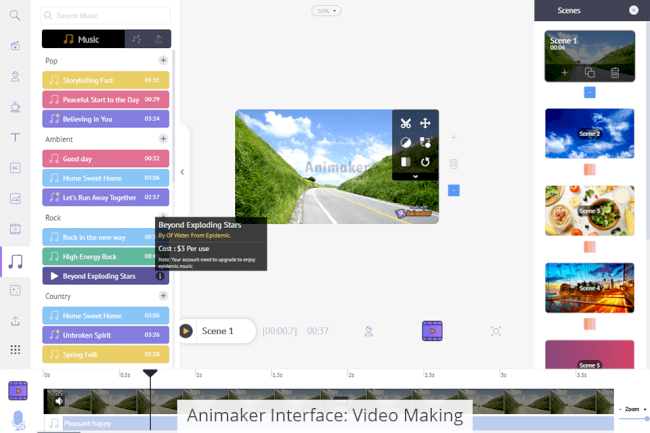Click the blue transition below Scene 1
The image size is (650, 433).
click(589, 92)
